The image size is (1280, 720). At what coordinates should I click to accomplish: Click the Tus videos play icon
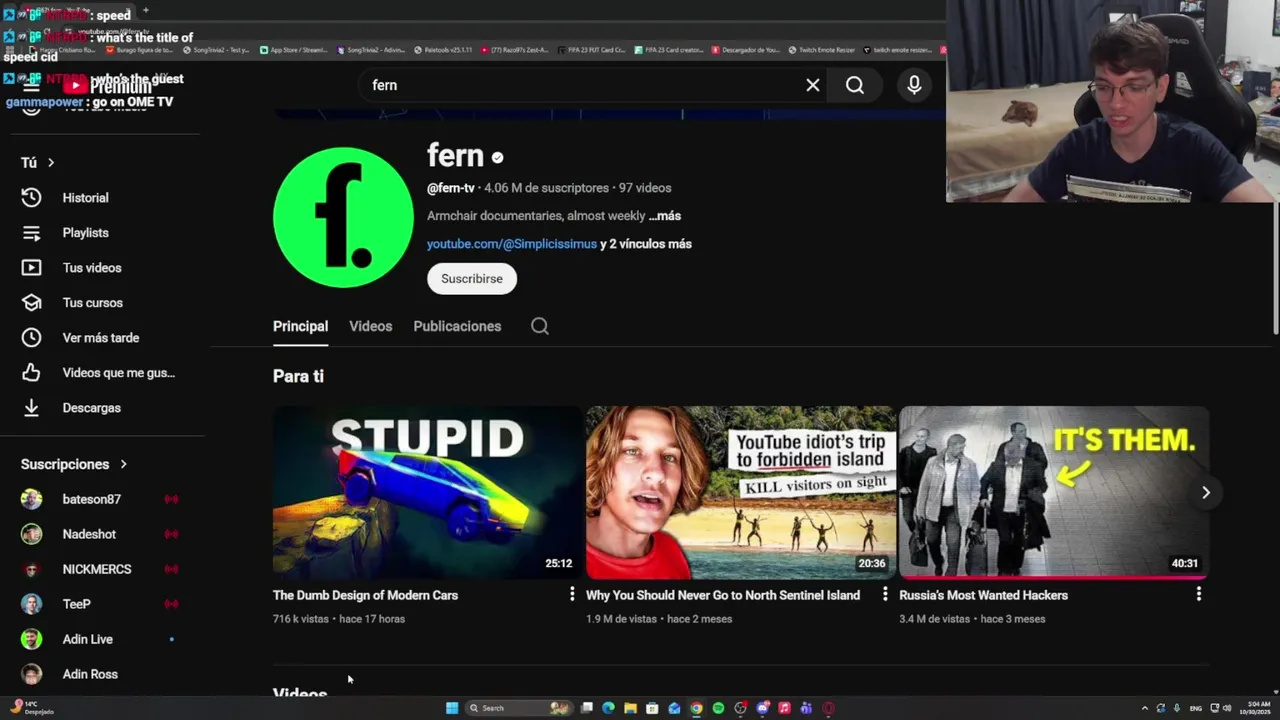[x=31, y=268]
